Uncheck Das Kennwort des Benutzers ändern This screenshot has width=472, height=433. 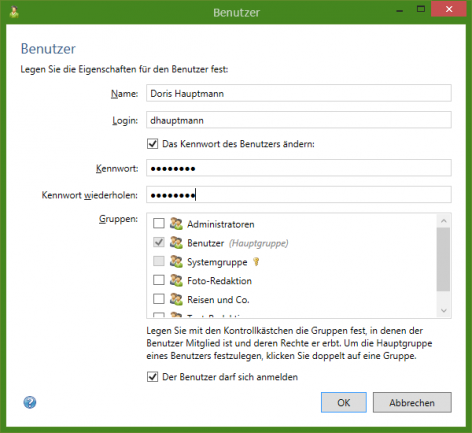coord(153,144)
